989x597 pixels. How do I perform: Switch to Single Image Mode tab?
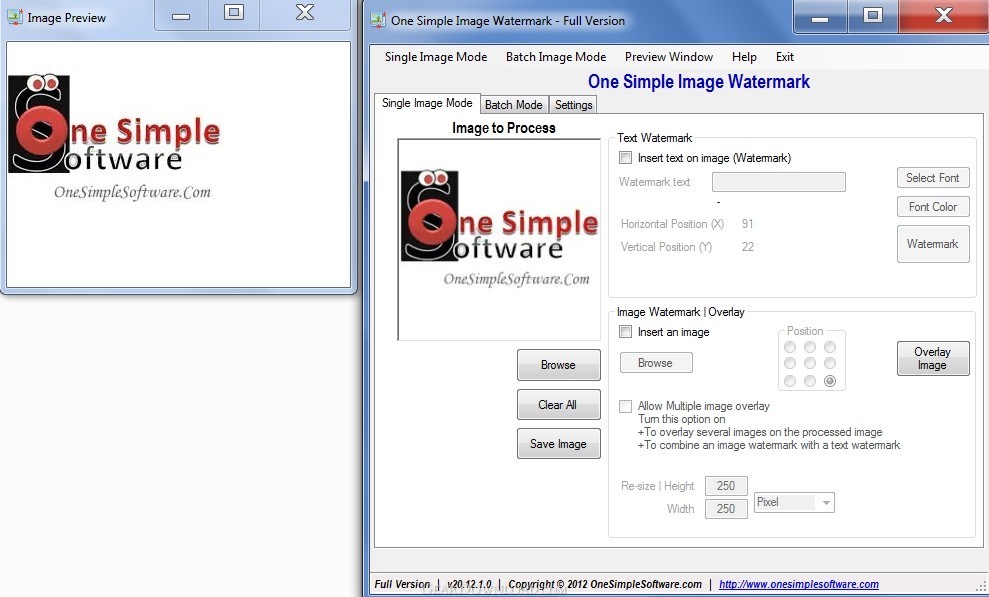[427, 103]
